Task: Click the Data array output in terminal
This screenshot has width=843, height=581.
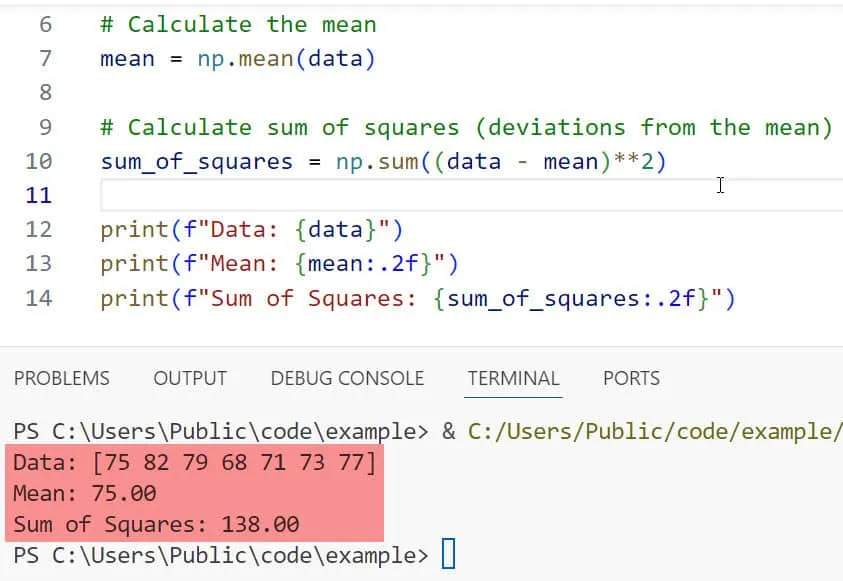Action: point(195,462)
